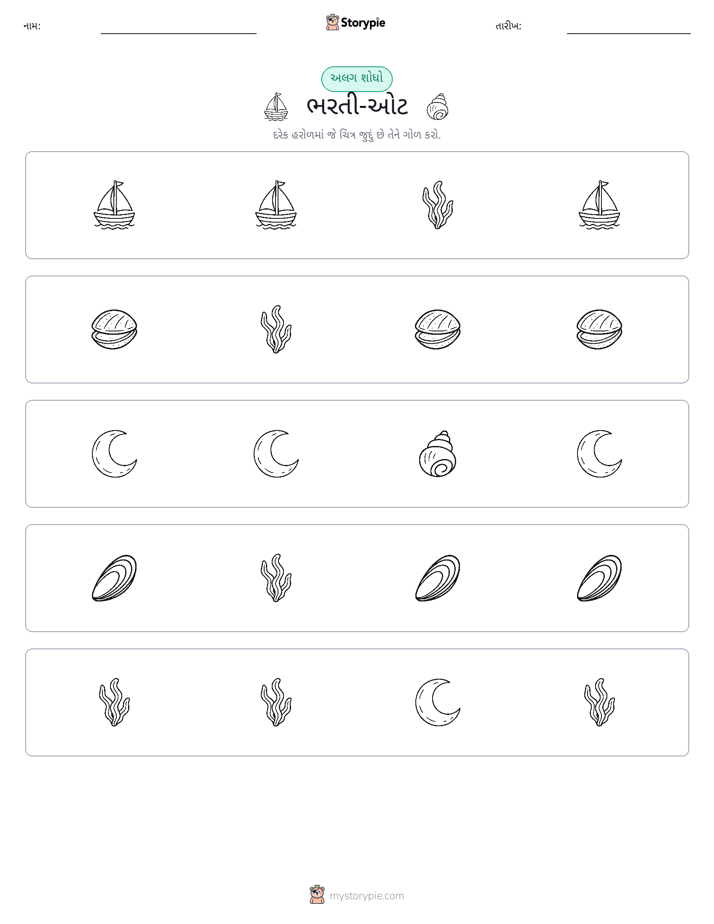Click the green 'અલગ શોધો' badge

click(x=357, y=78)
